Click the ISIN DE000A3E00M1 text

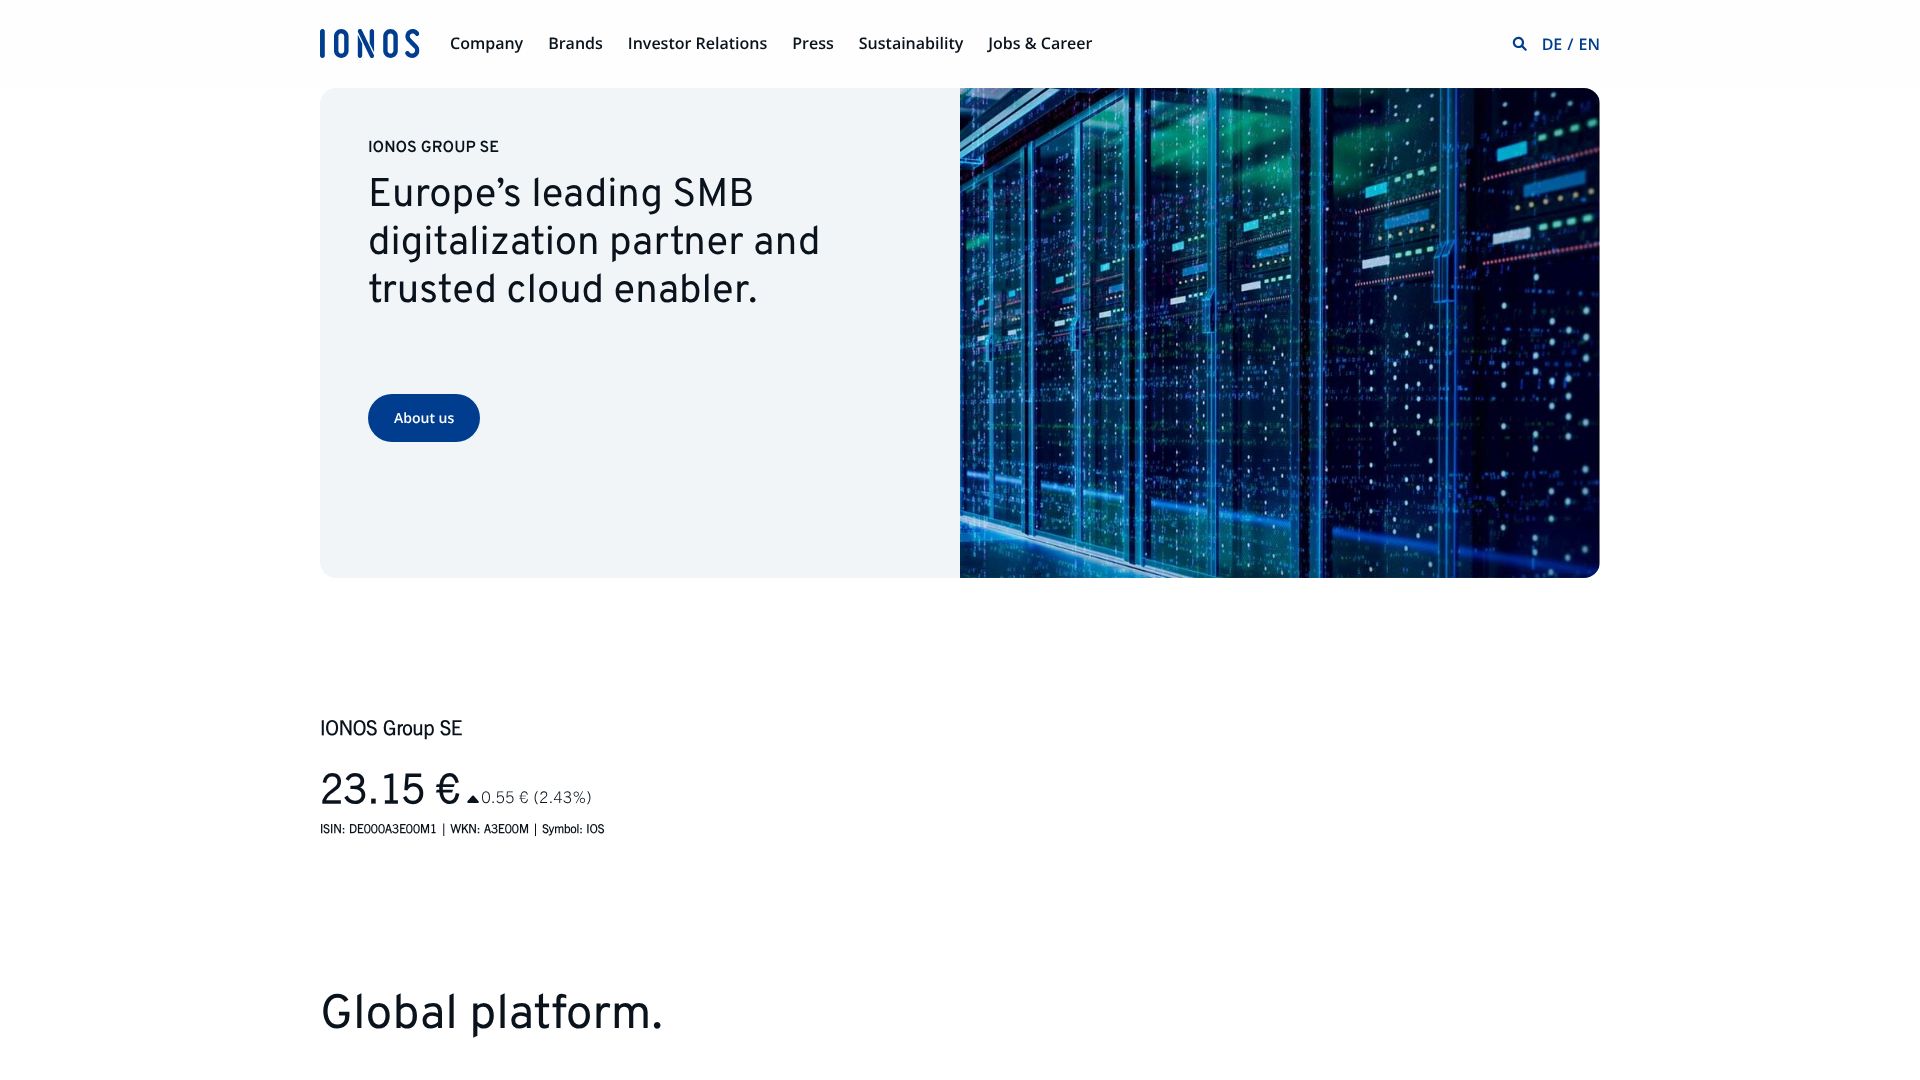[378, 829]
